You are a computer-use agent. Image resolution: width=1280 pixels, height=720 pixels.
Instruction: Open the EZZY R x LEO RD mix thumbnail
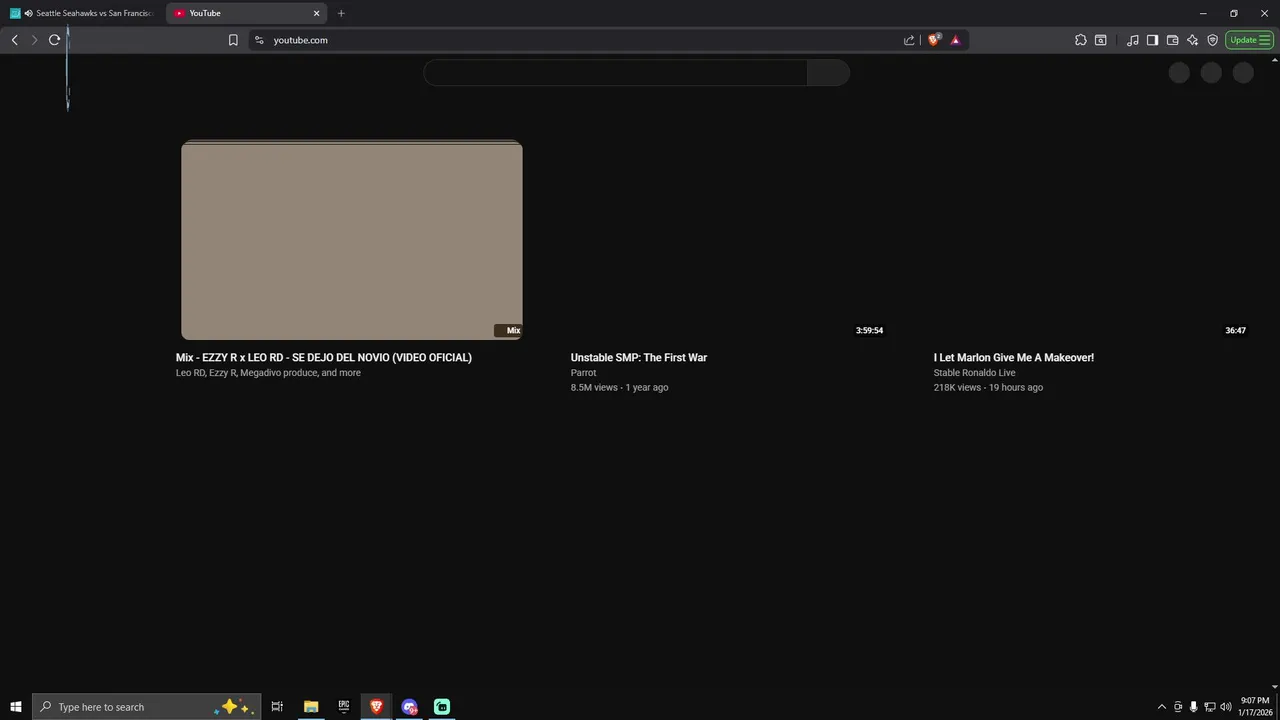pos(352,240)
